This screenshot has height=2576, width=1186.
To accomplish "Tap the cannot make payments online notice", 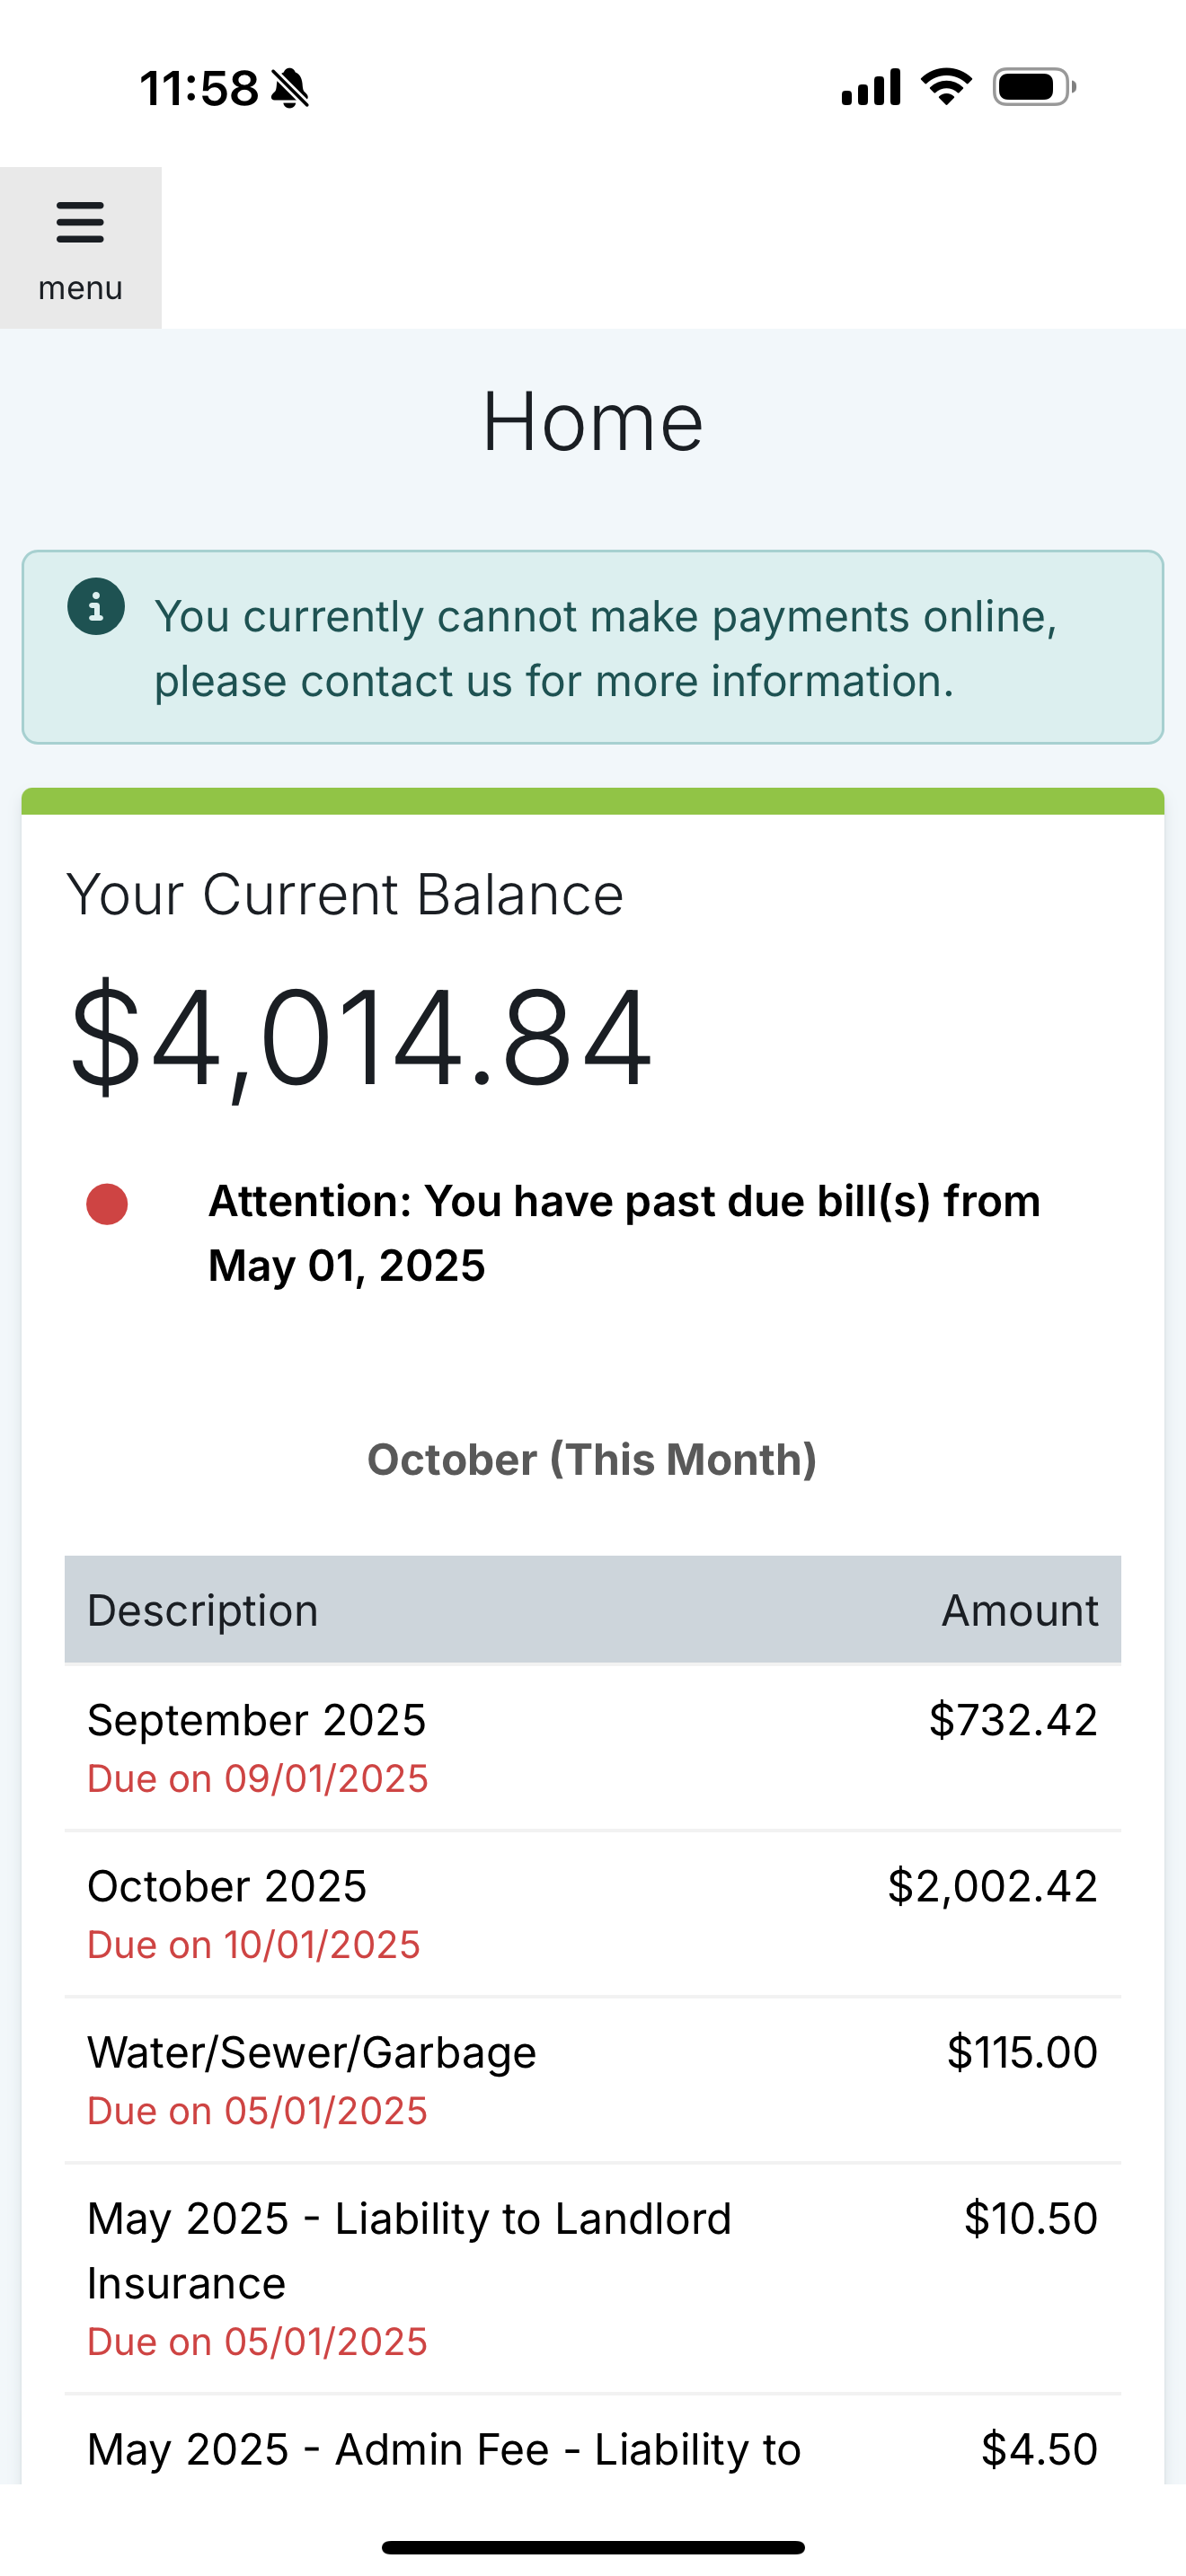I will coord(604,648).
